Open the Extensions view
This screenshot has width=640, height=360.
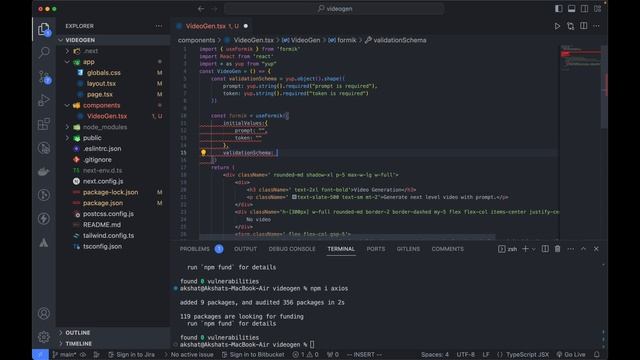point(44,124)
